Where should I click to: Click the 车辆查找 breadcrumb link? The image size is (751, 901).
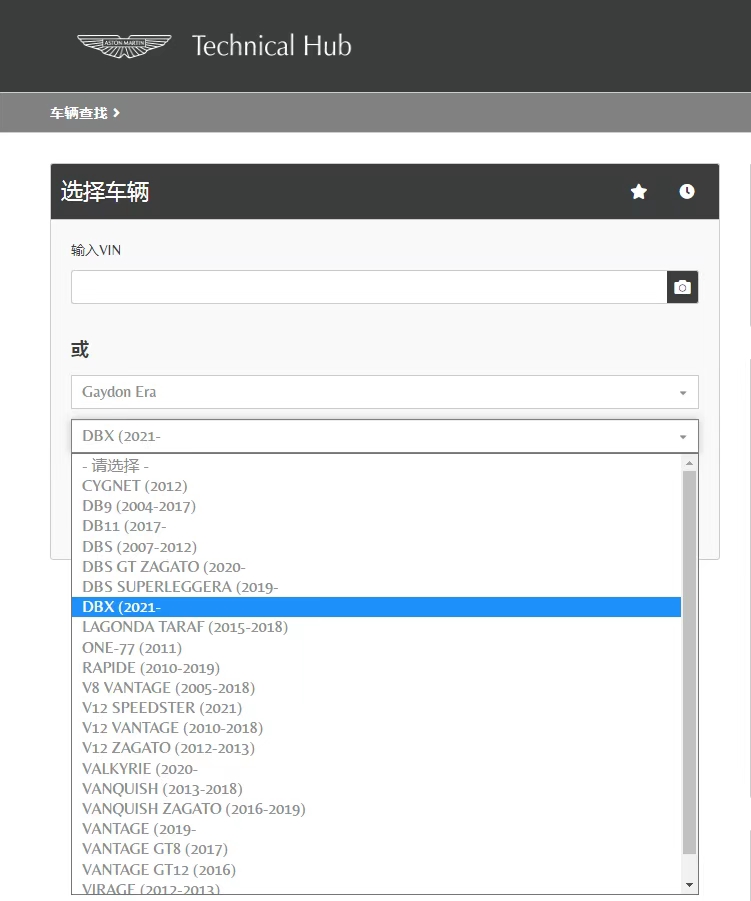(79, 113)
